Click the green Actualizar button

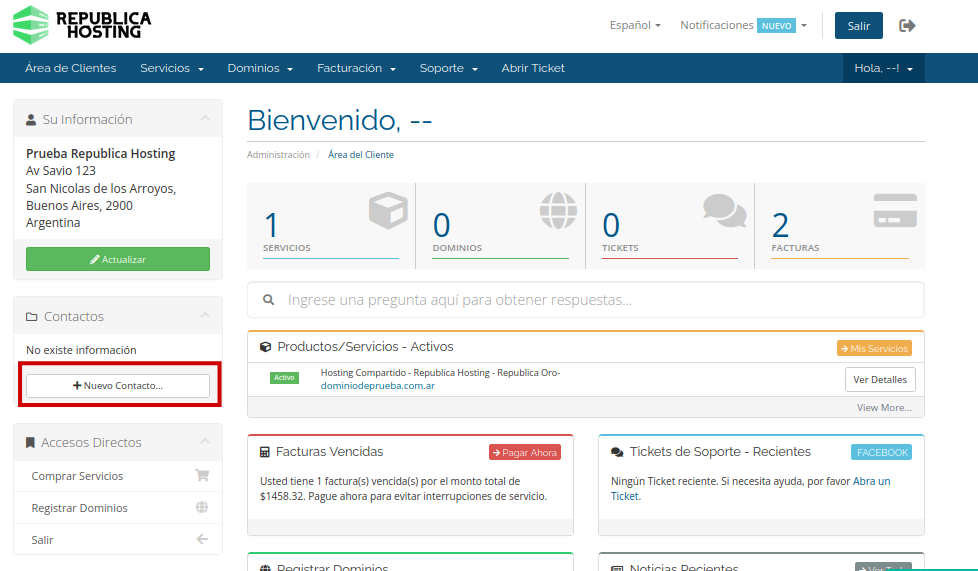tap(118, 259)
